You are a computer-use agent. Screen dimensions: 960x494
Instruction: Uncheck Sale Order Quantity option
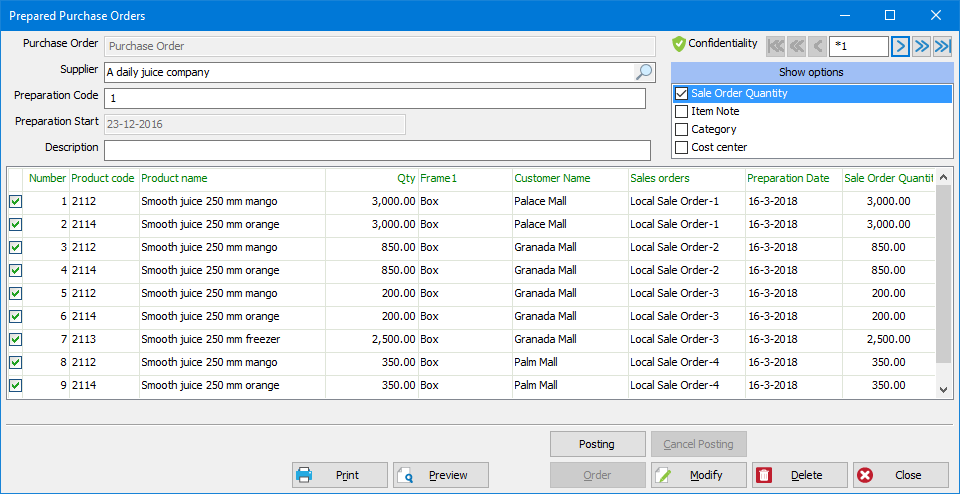(x=681, y=94)
